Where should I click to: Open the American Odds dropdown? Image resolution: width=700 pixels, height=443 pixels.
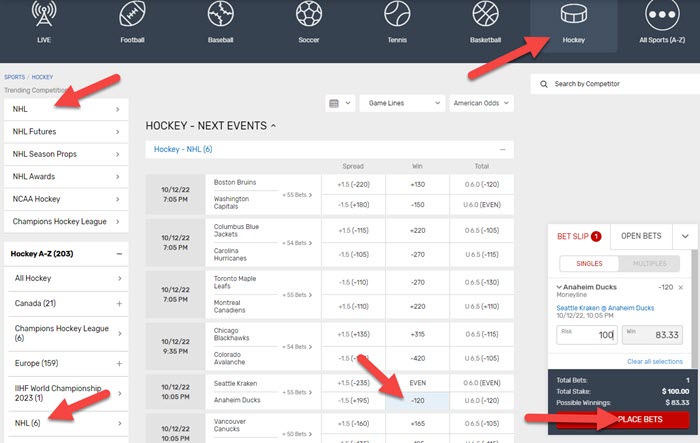(x=480, y=103)
